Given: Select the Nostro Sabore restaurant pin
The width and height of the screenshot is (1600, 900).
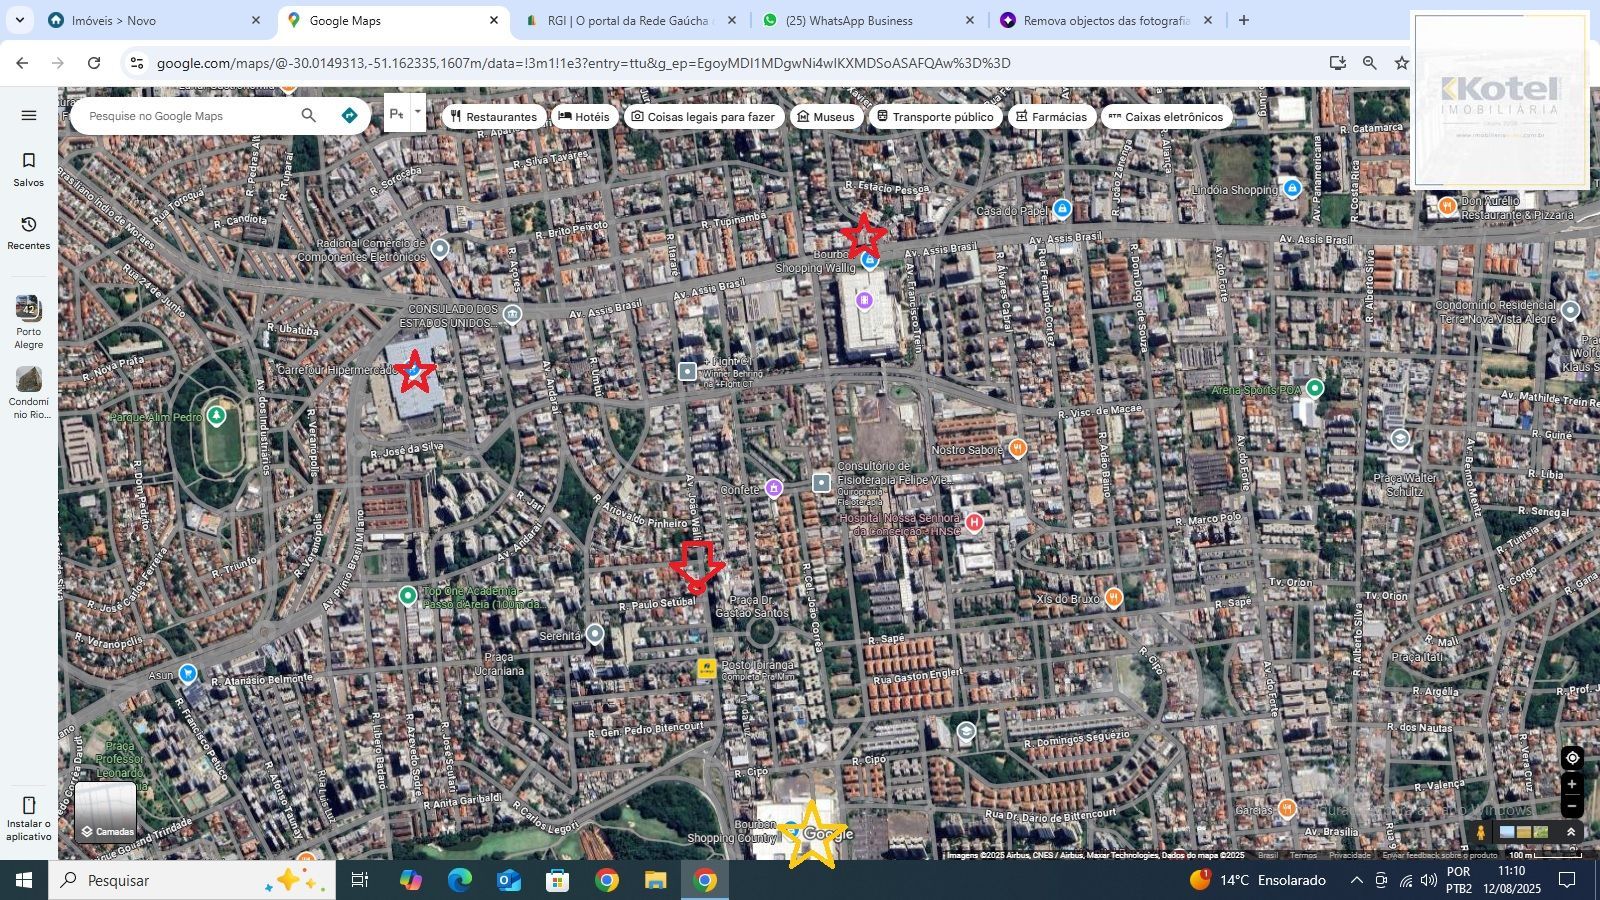Looking at the screenshot, I should coord(1018,448).
